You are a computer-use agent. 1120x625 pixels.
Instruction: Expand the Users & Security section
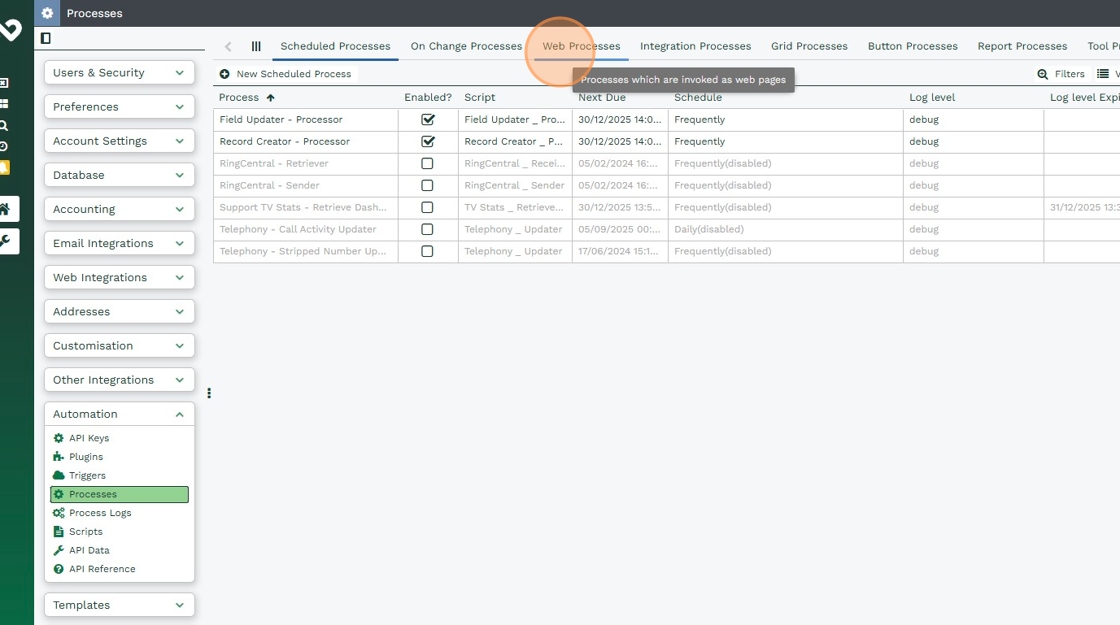pyautogui.click(x=119, y=73)
